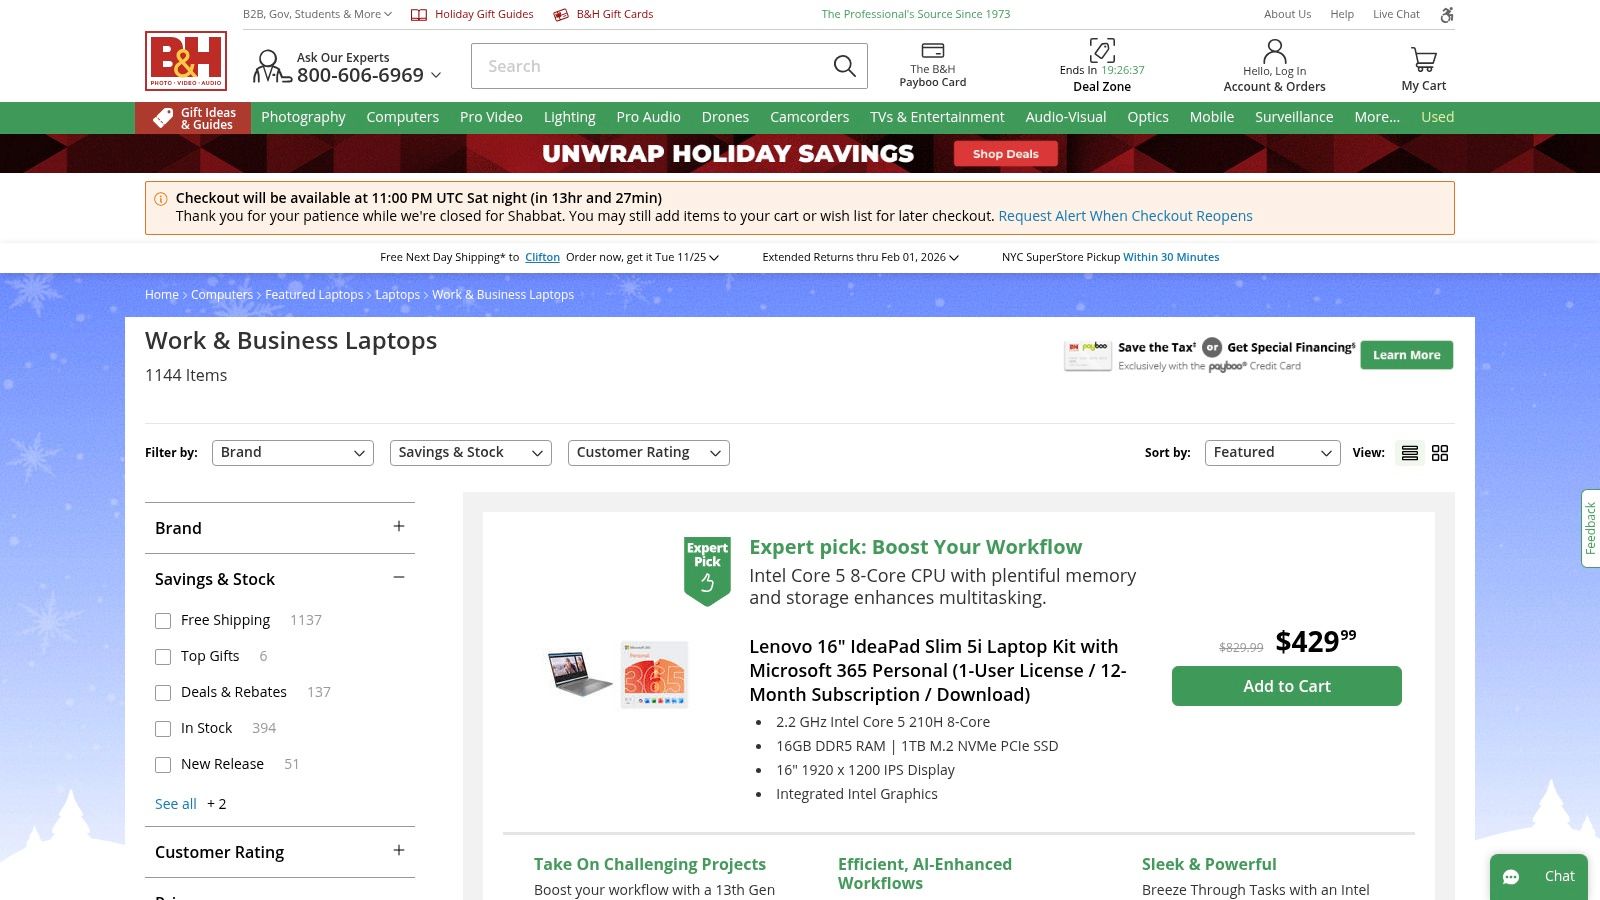Open the Drones menu
1600x900 pixels.
[725, 117]
